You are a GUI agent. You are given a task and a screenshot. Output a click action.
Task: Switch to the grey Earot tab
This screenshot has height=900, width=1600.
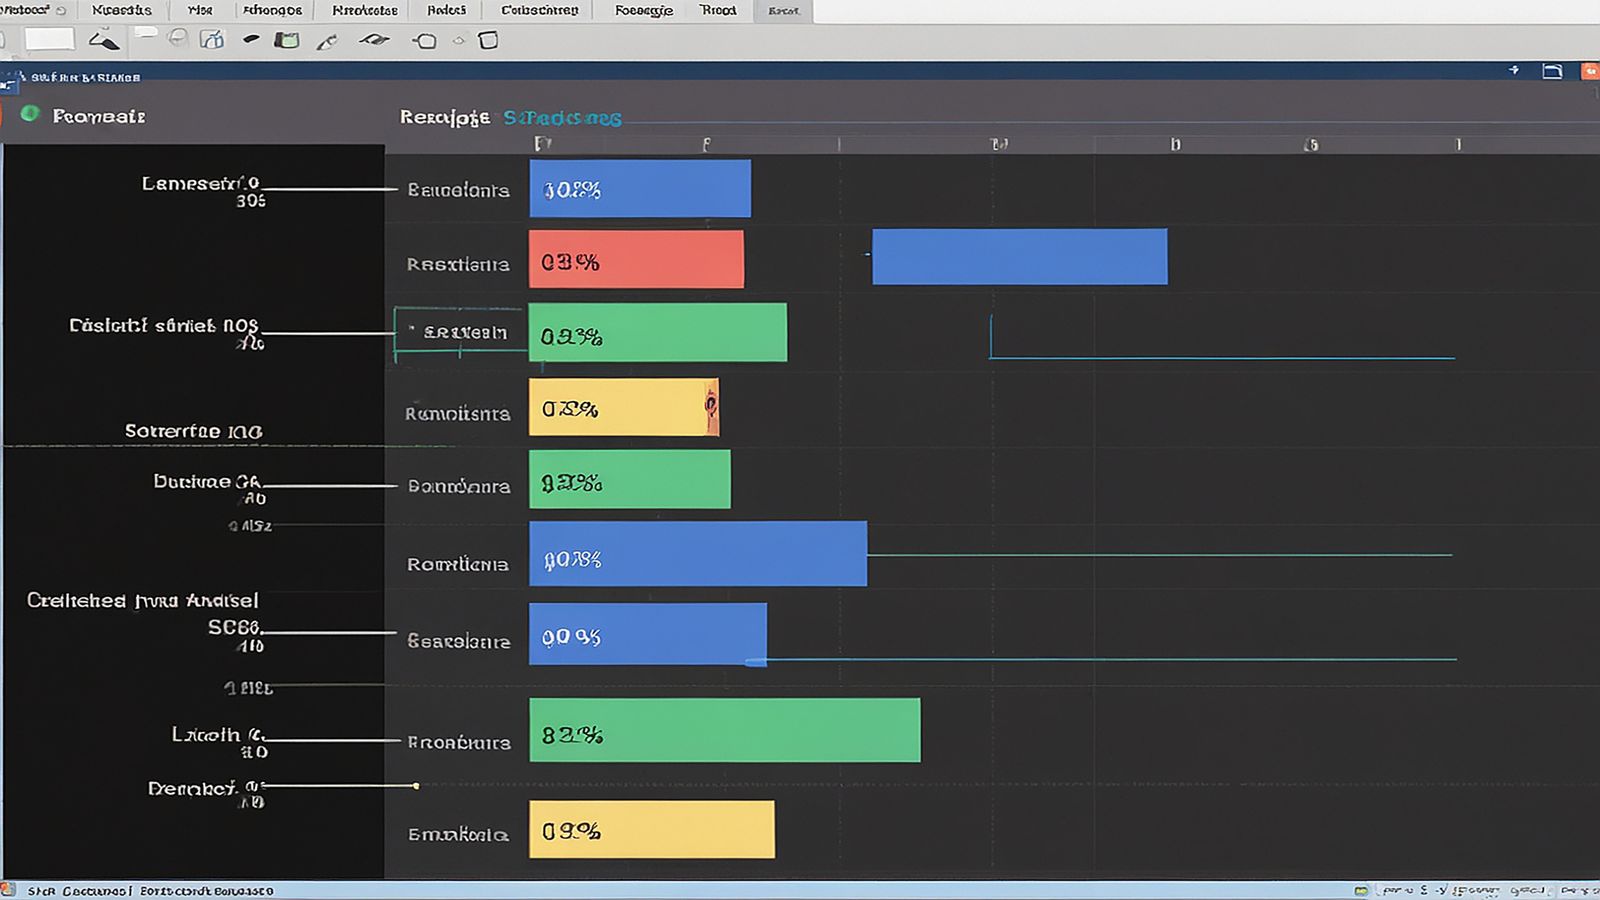click(x=783, y=11)
